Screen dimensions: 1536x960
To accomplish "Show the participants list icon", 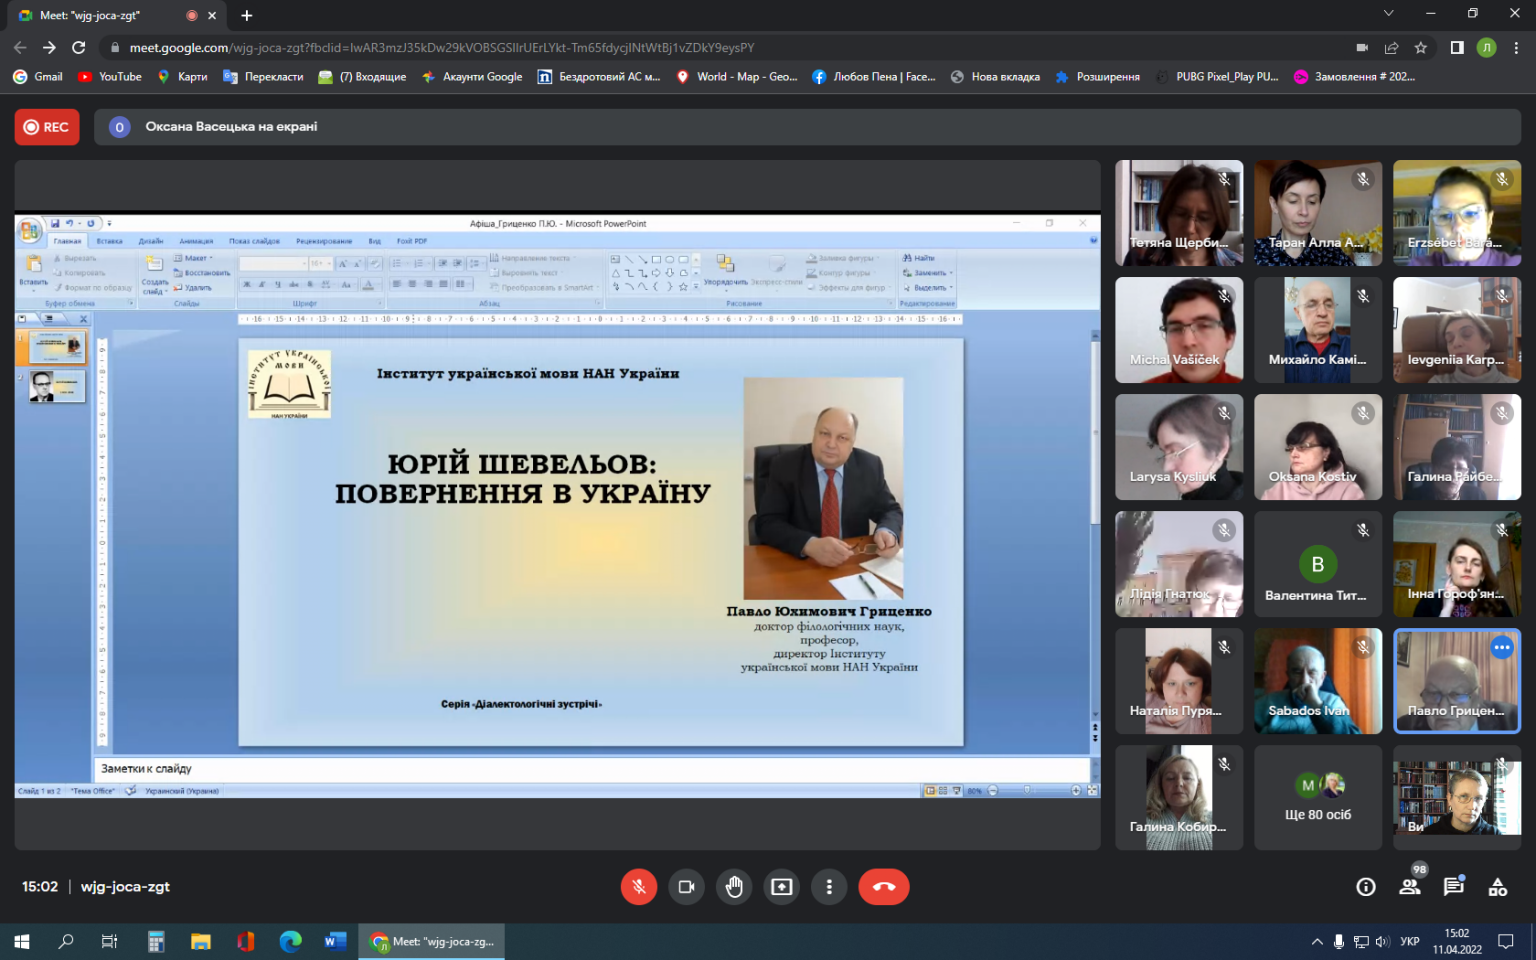I will 1410,887.
